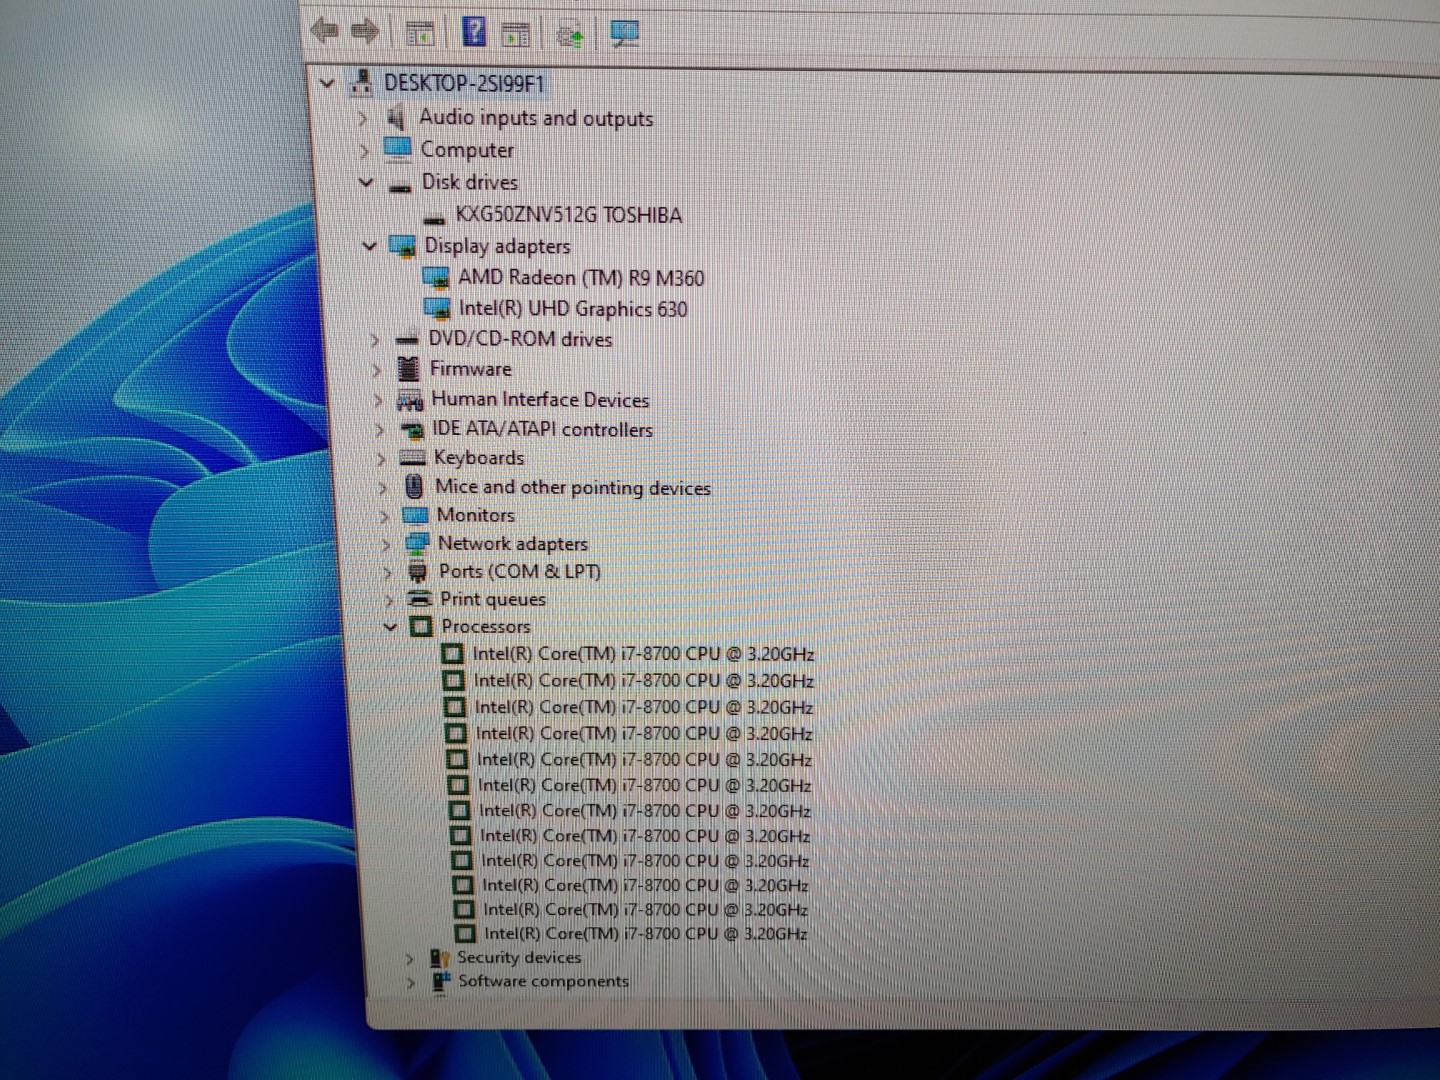Toggle the Show/Hide Console Tree icon

coord(420,33)
